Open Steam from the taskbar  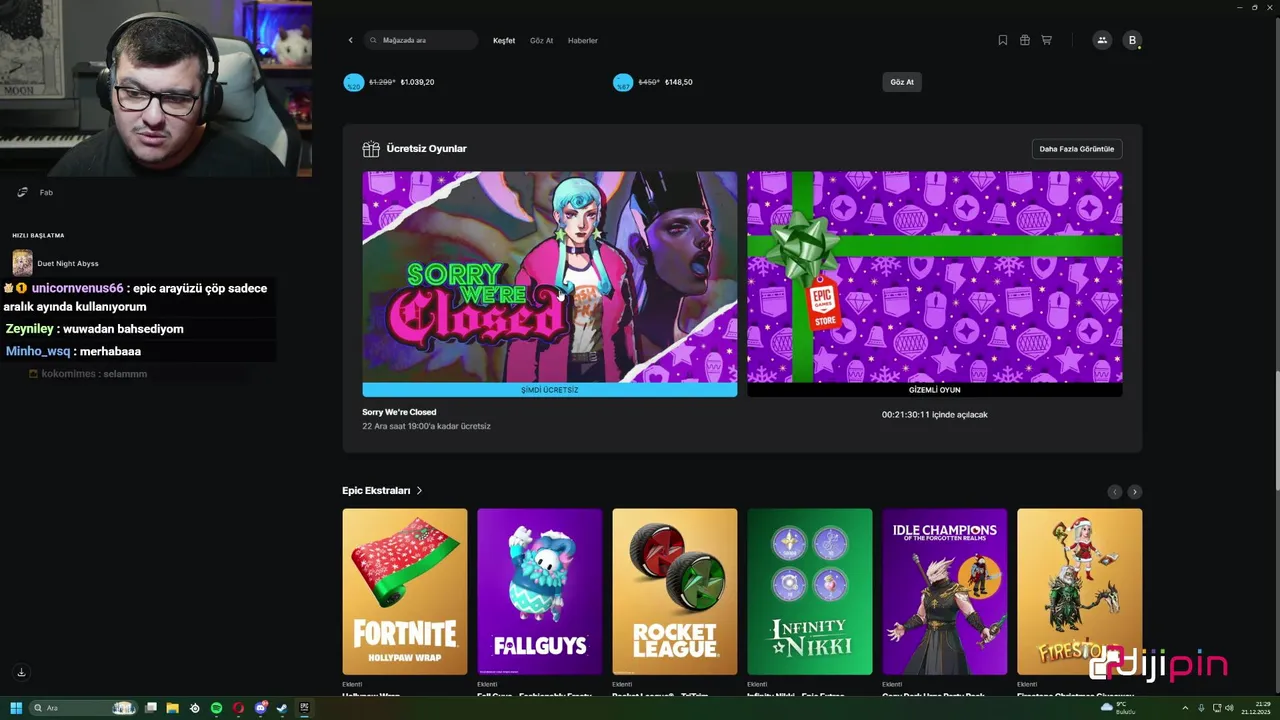click(x=282, y=708)
